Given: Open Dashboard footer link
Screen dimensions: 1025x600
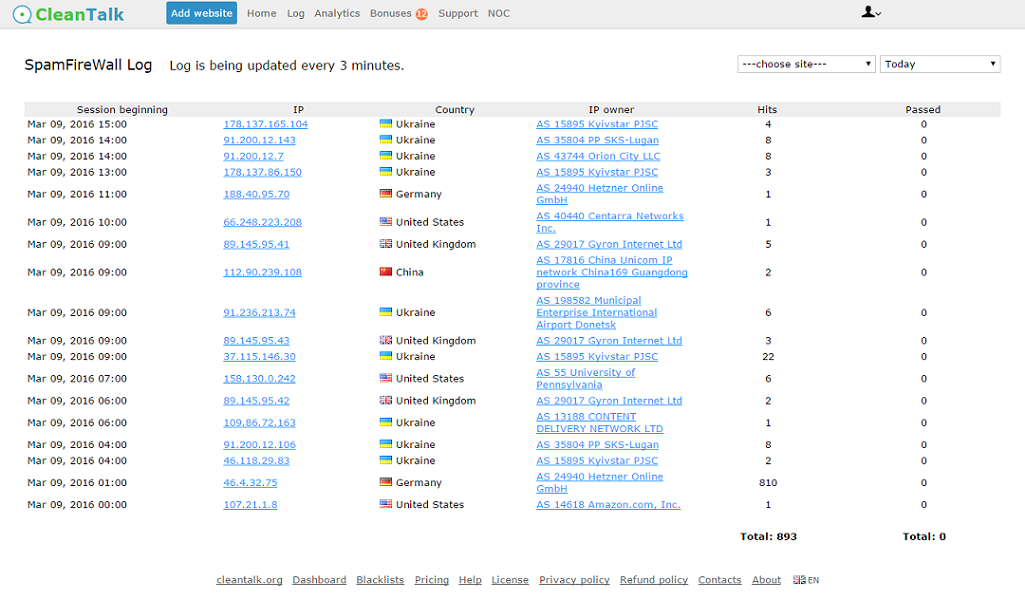Looking at the screenshot, I should (x=319, y=580).
